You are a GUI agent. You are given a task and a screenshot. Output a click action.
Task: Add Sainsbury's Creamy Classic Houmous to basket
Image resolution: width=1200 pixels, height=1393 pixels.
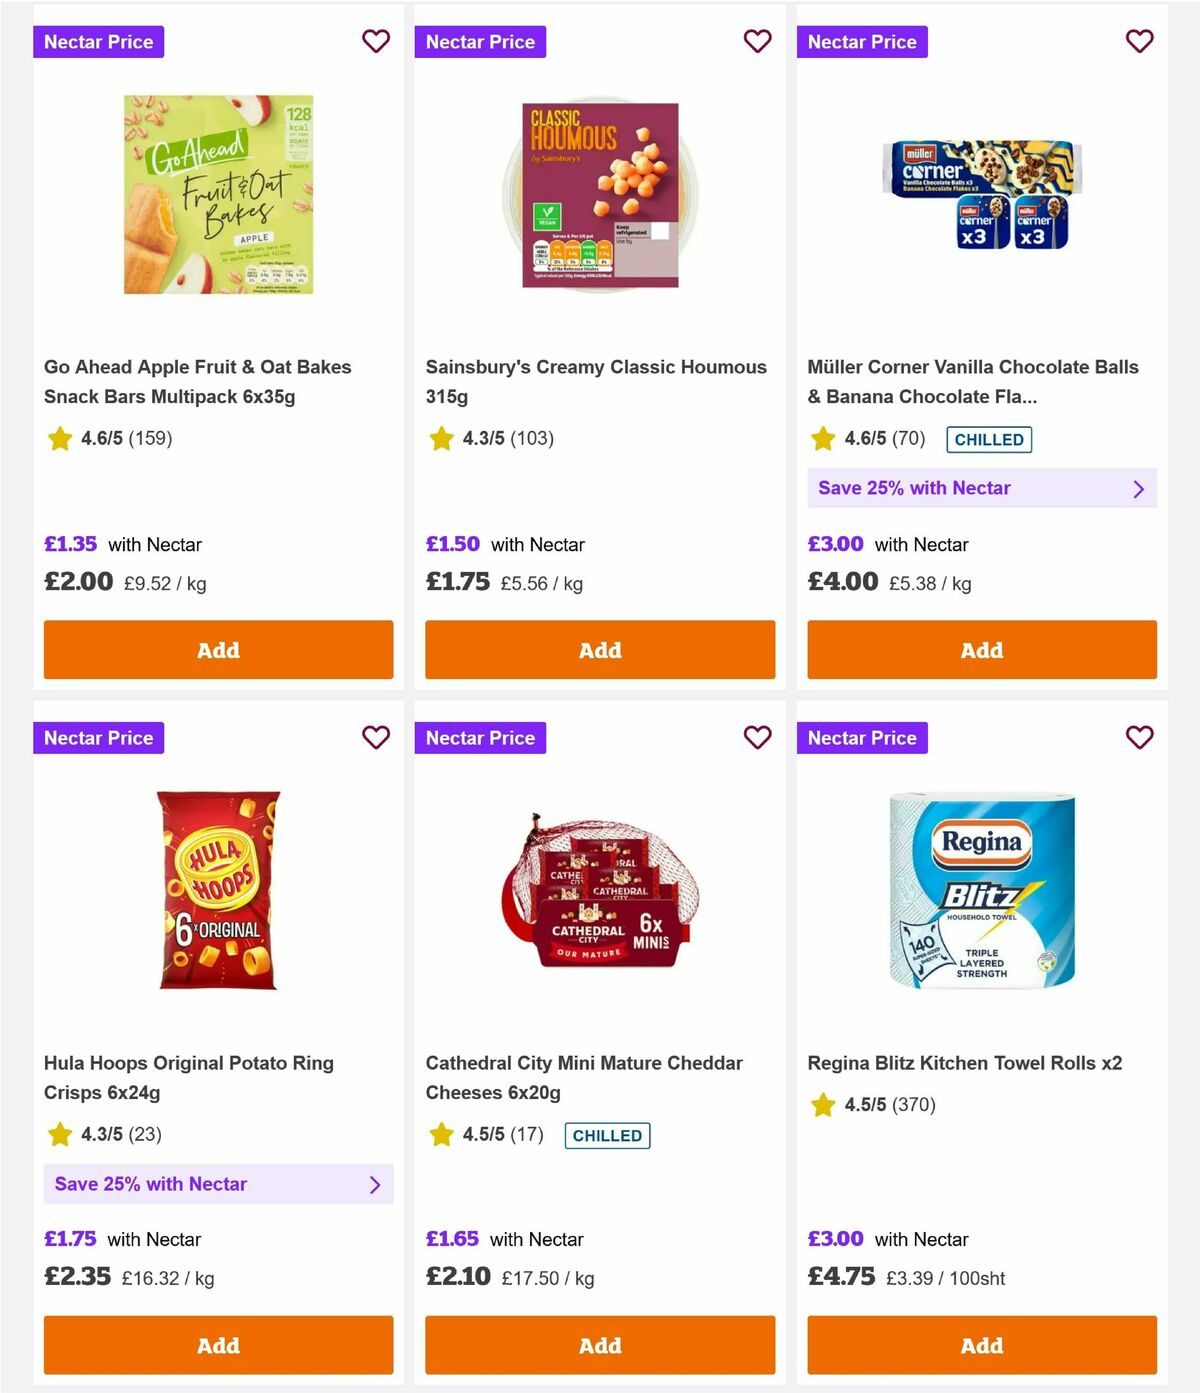pos(599,649)
